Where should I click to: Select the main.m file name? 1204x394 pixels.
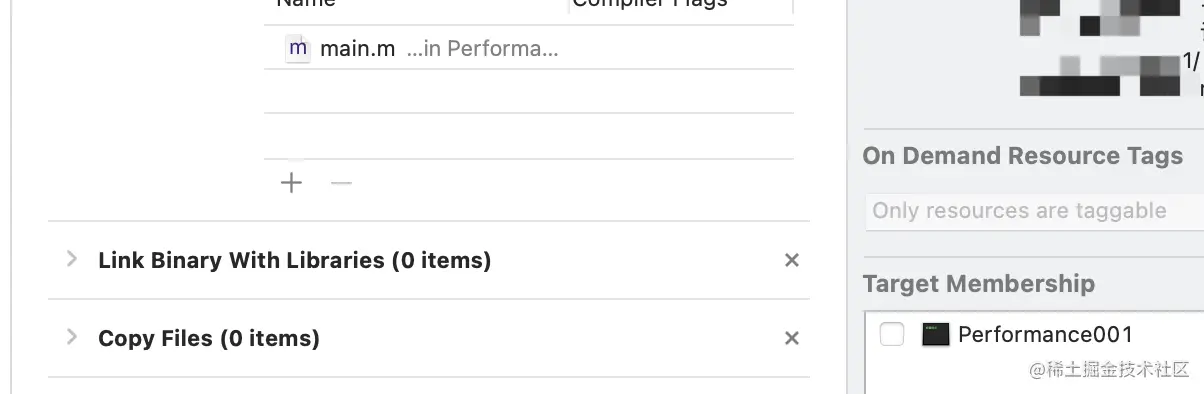tap(358, 49)
